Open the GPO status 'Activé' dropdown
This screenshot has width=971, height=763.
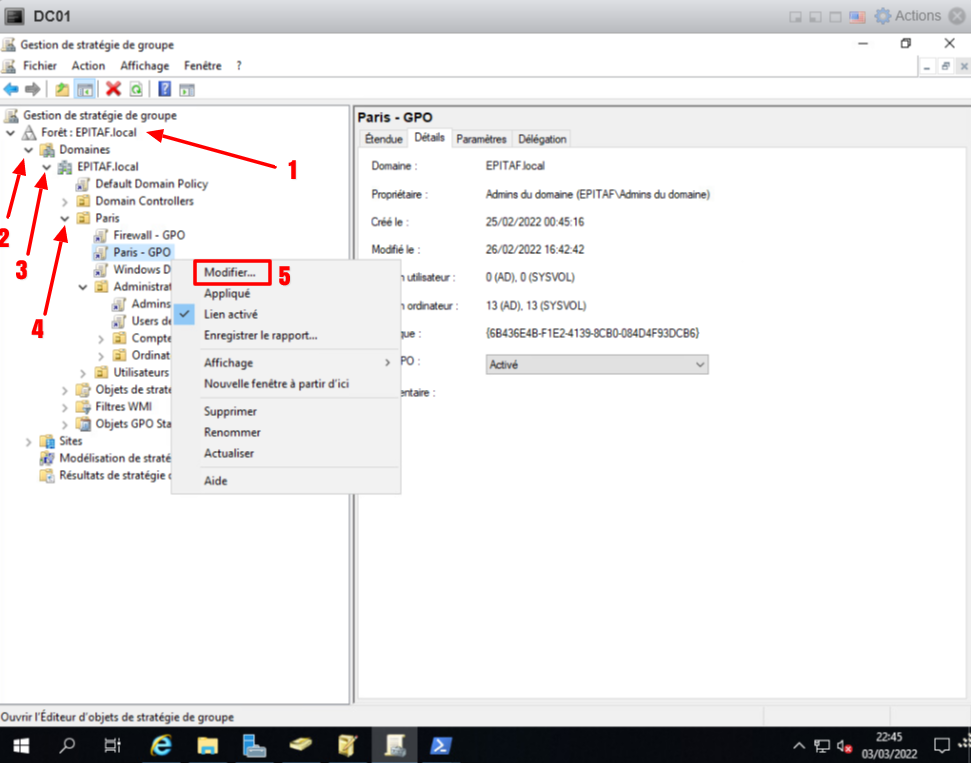point(597,365)
